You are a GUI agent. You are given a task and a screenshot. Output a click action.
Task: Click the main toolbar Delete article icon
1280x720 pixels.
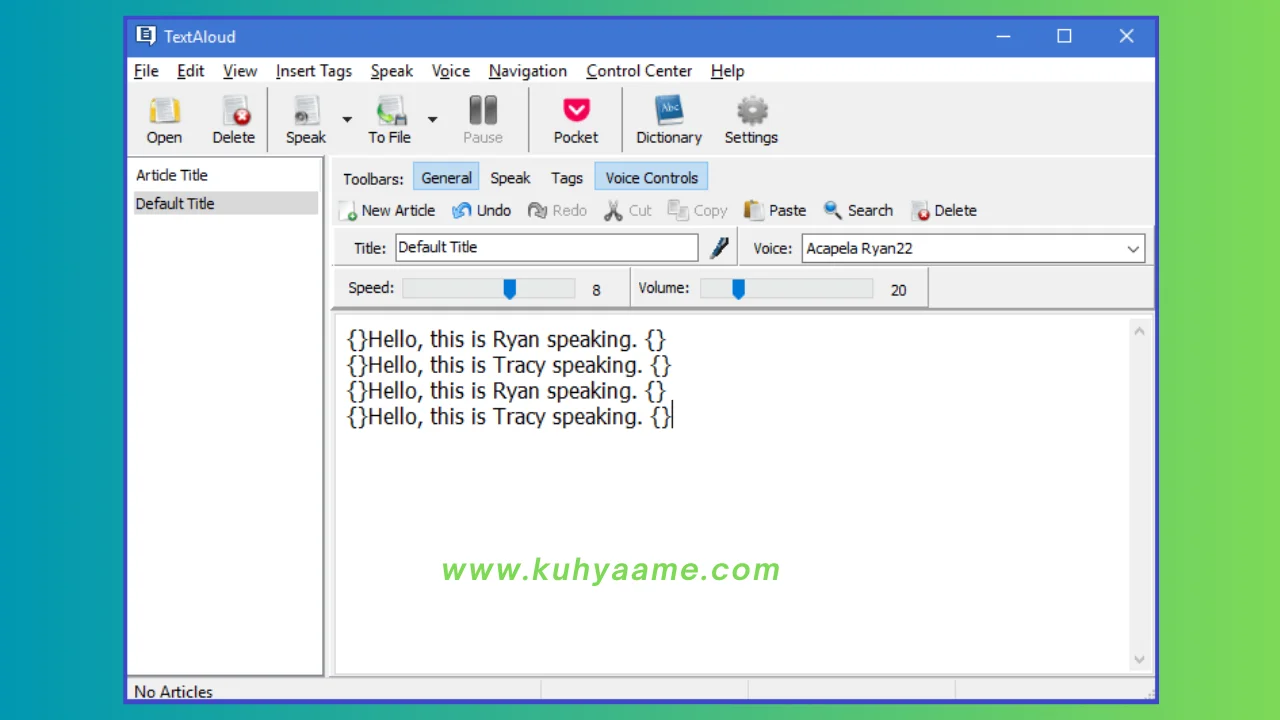pos(234,121)
